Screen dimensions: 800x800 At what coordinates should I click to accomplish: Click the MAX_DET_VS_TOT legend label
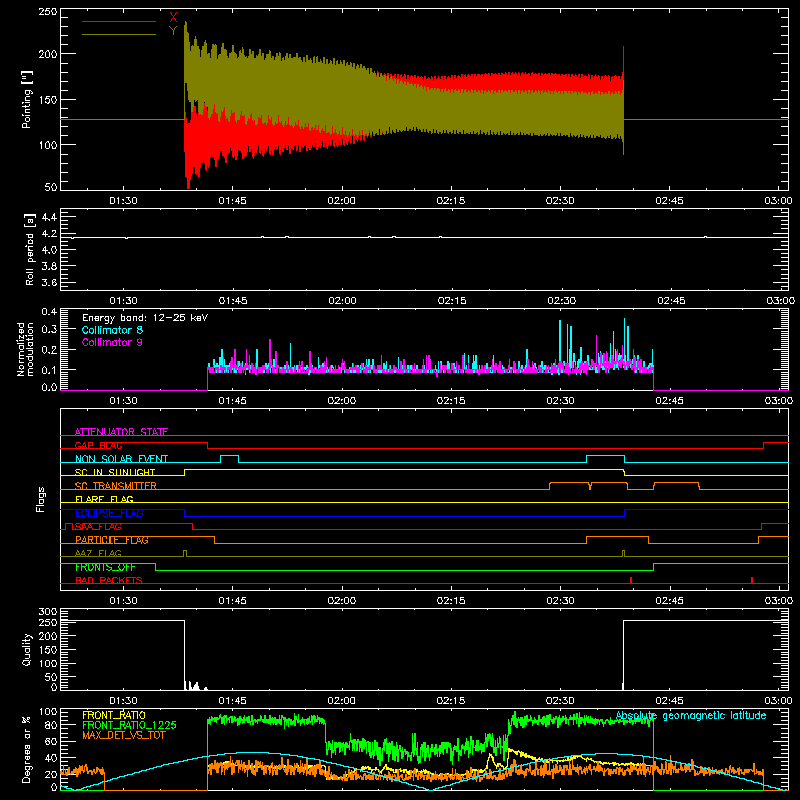coord(123,735)
